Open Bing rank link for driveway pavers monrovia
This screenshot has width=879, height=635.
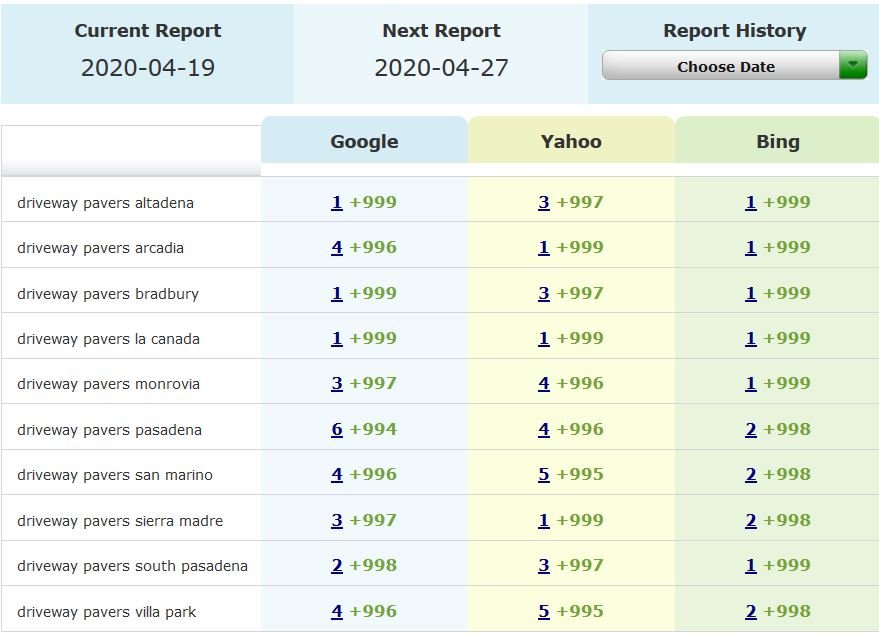tap(751, 383)
